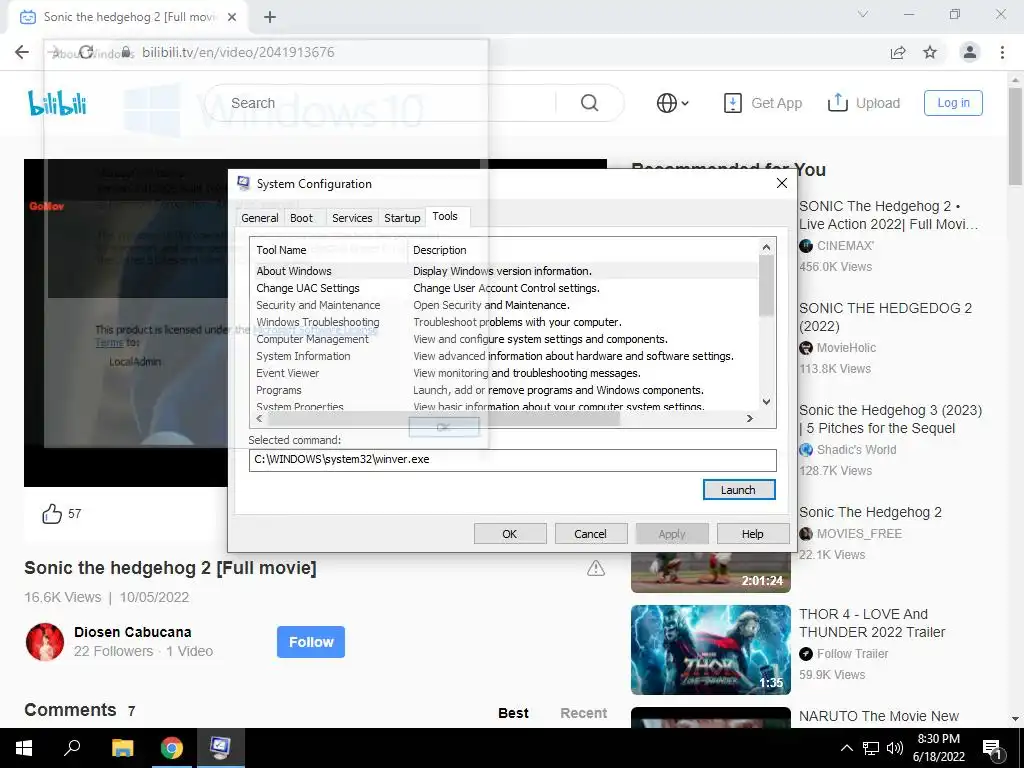Screen dimensions: 1024x768
Task: Click Cancel in System Configuration
Action: click(x=590, y=534)
